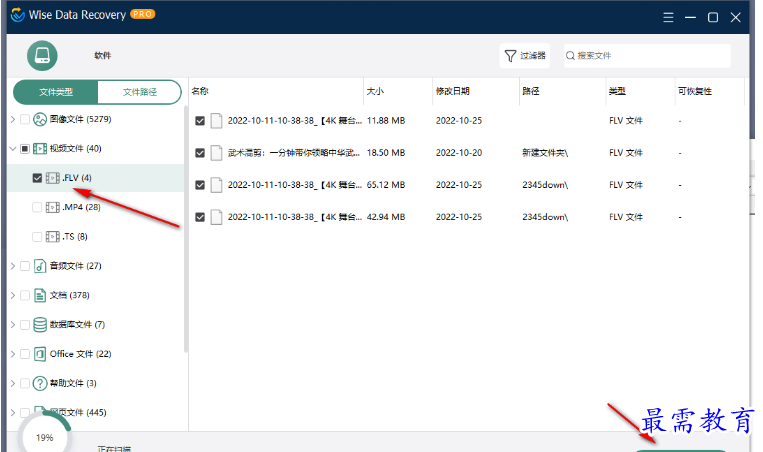Click the 软件 drive label

tap(103, 56)
